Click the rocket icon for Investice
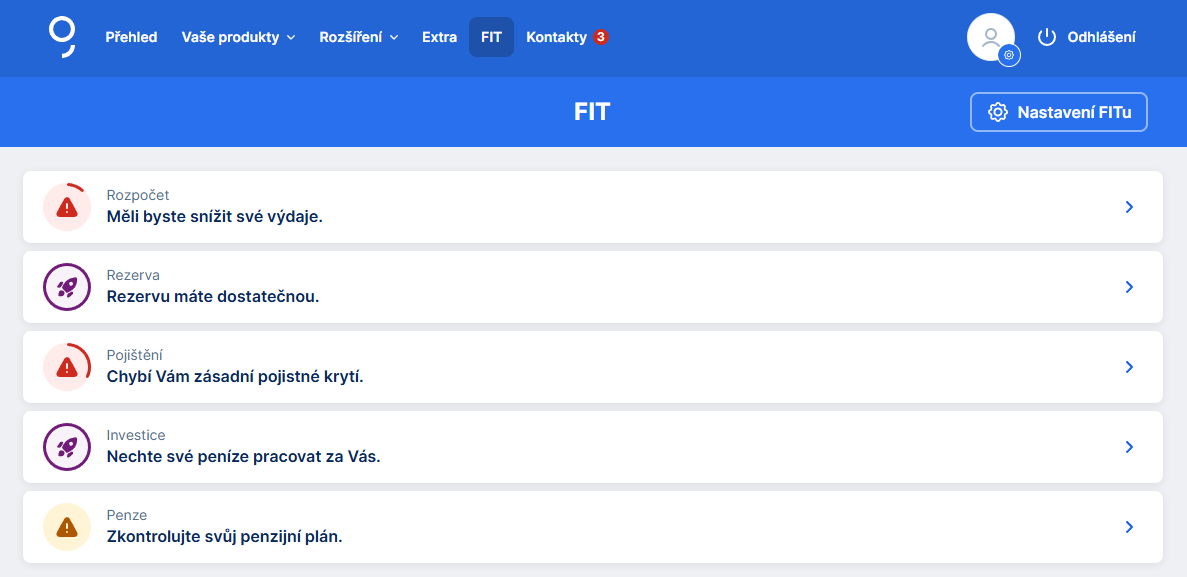Image resolution: width=1187 pixels, height=577 pixels. (x=67, y=447)
